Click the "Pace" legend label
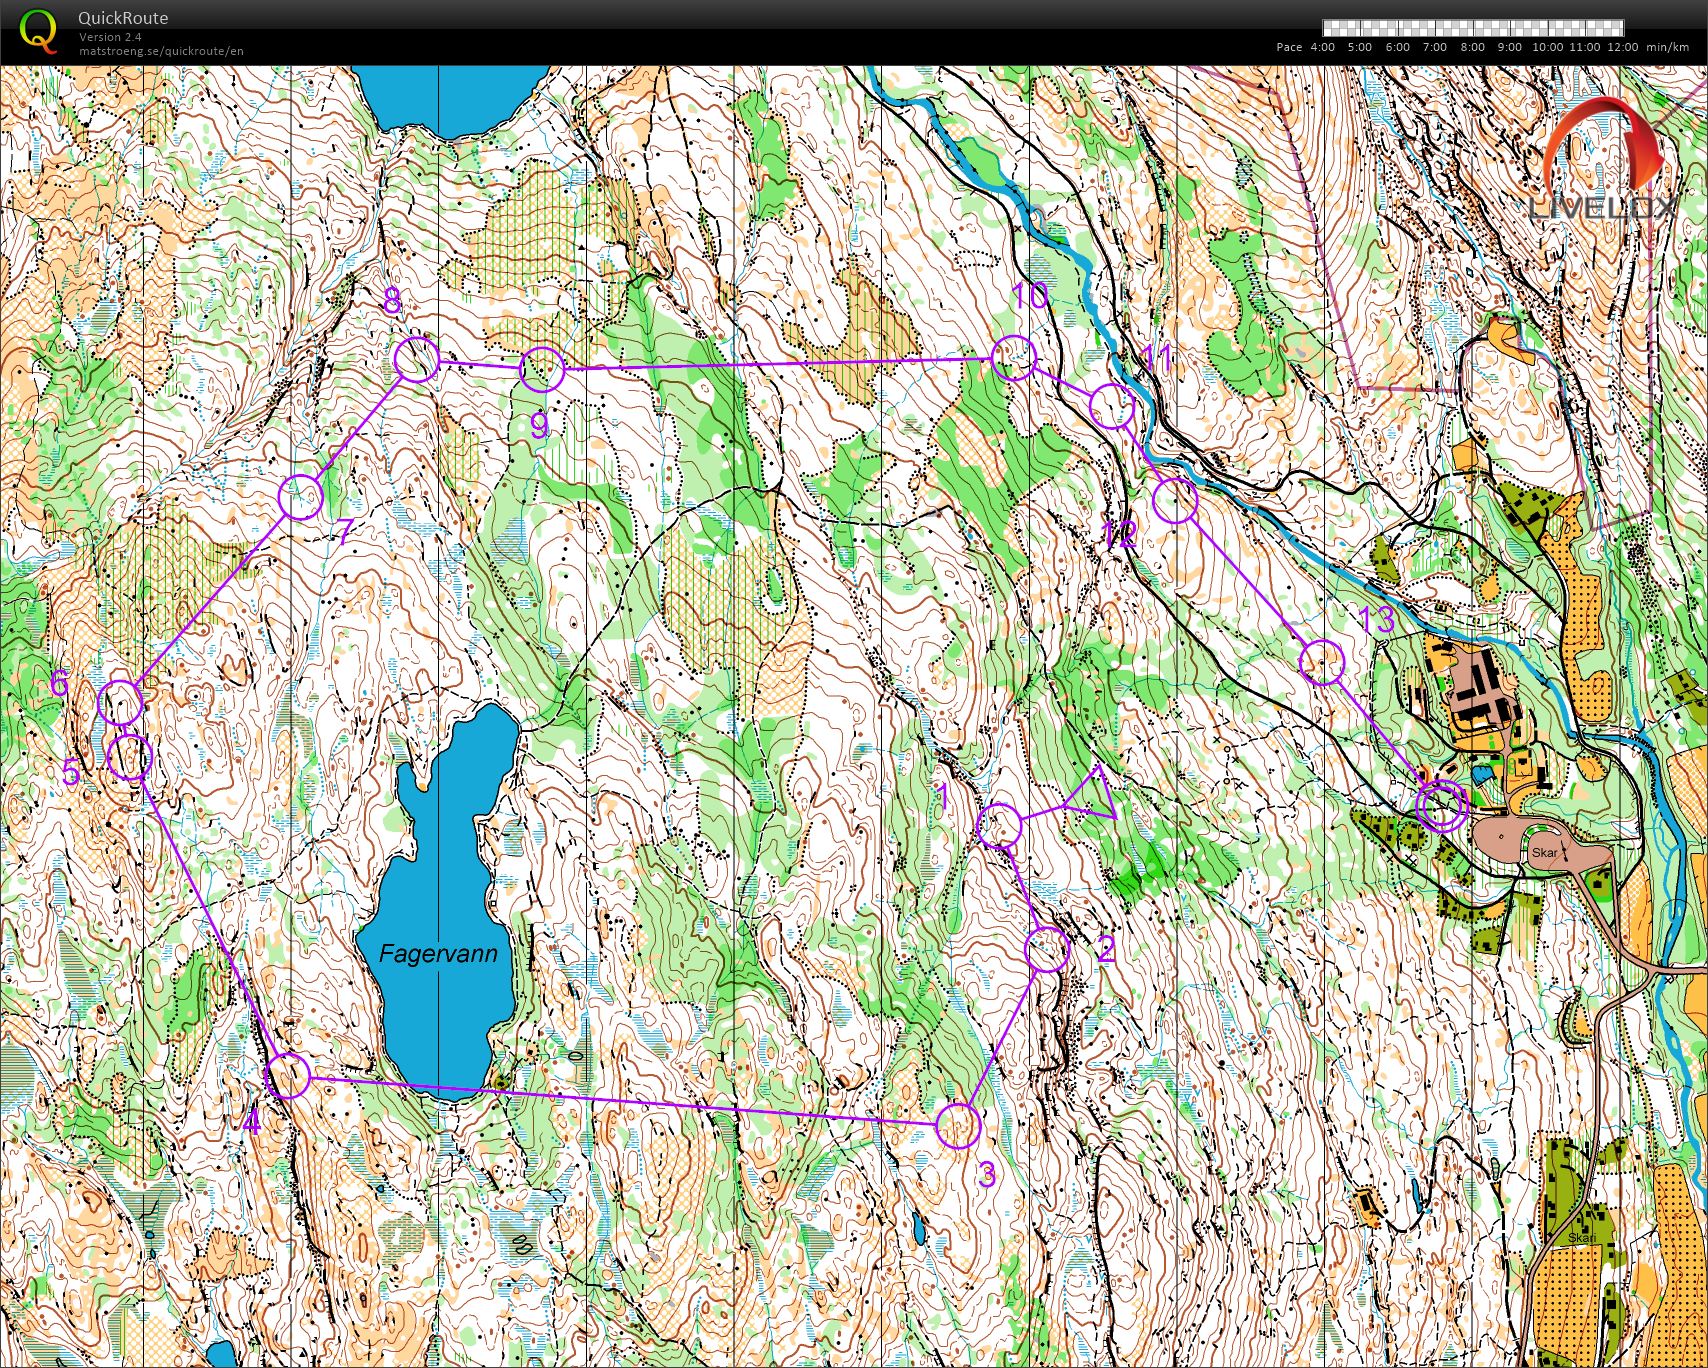This screenshot has width=1708, height=1368. [x=1289, y=47]
